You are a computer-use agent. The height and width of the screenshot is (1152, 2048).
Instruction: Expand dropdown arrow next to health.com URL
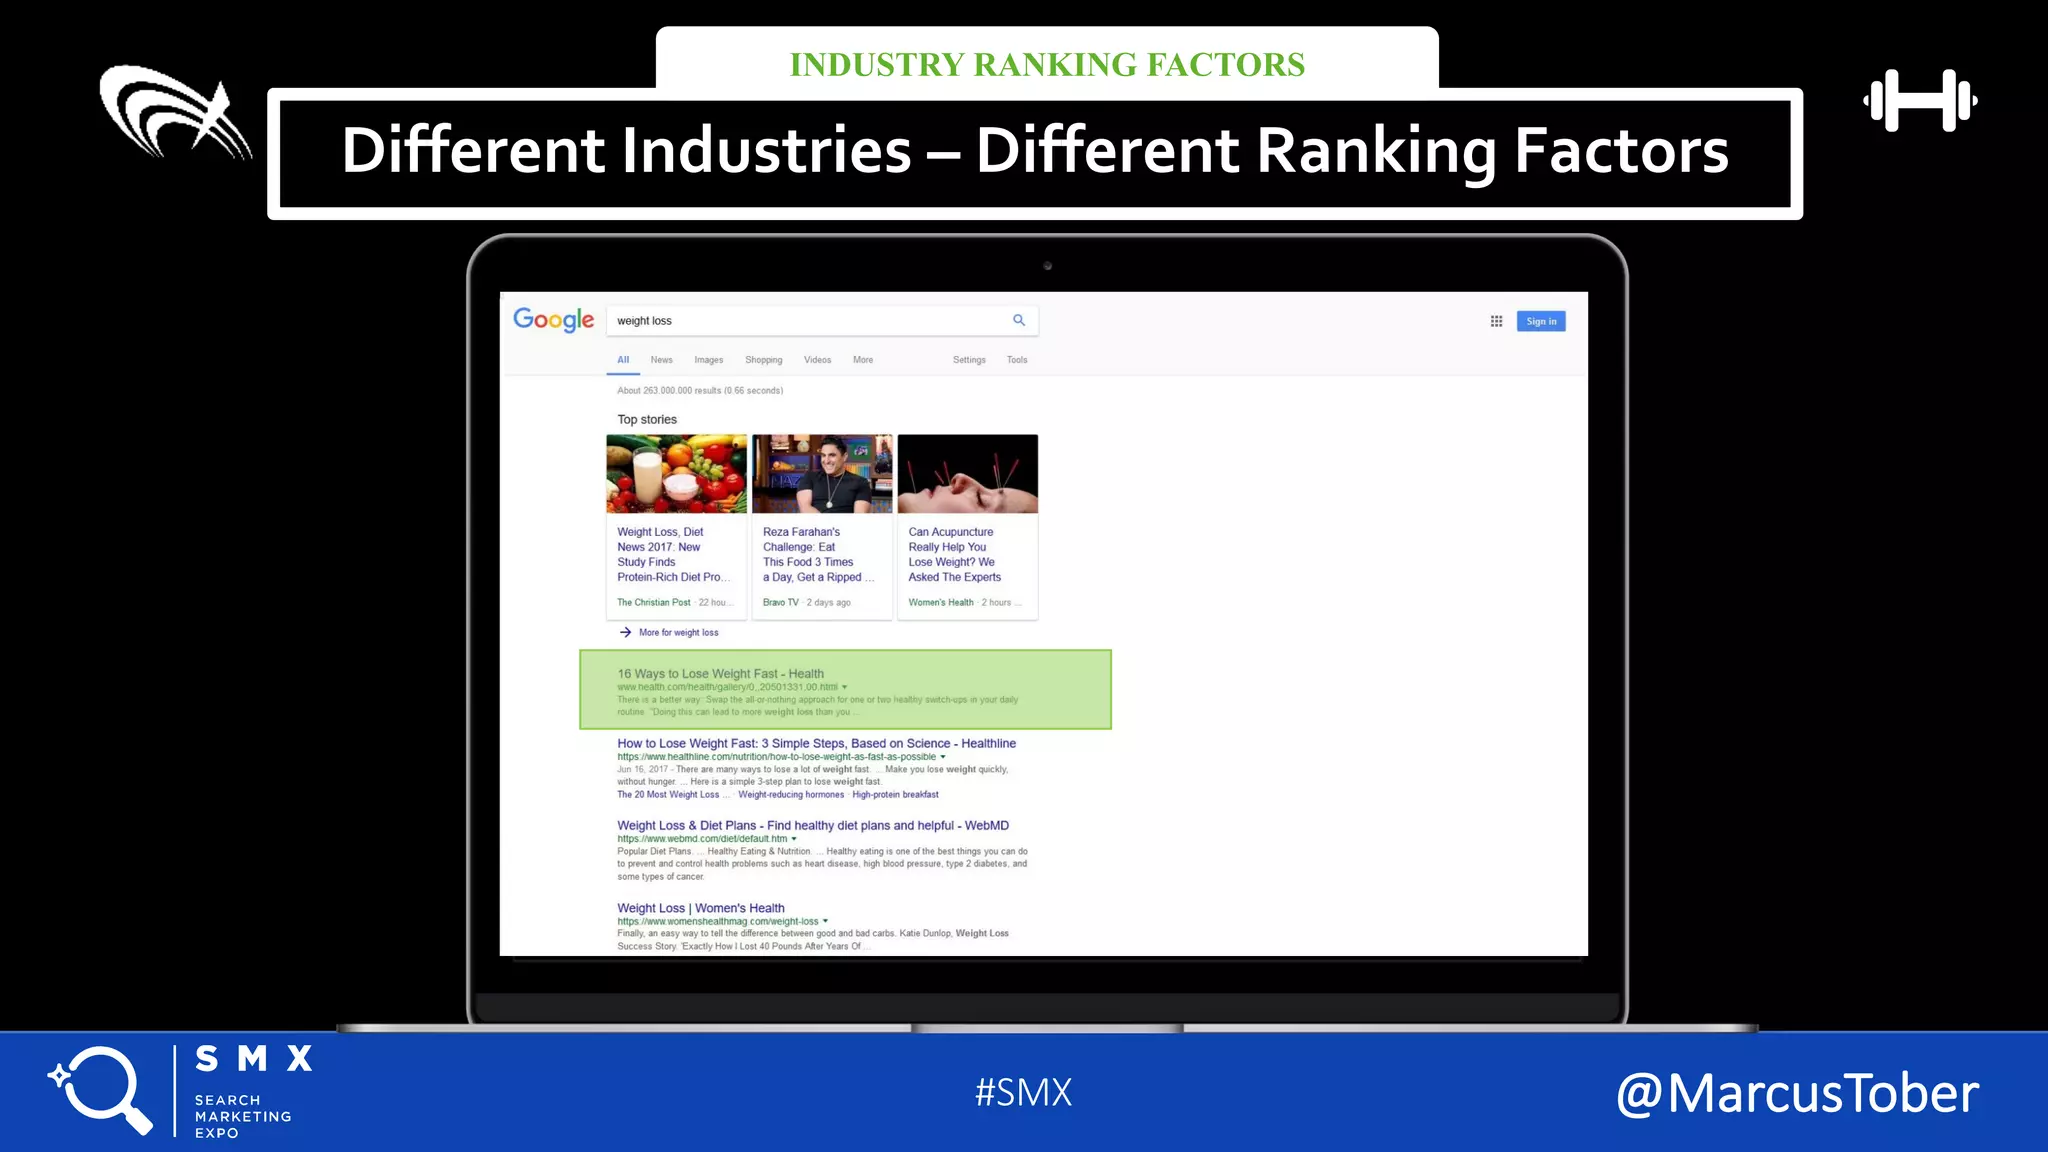pyautogui.click(x=845, y=687)
